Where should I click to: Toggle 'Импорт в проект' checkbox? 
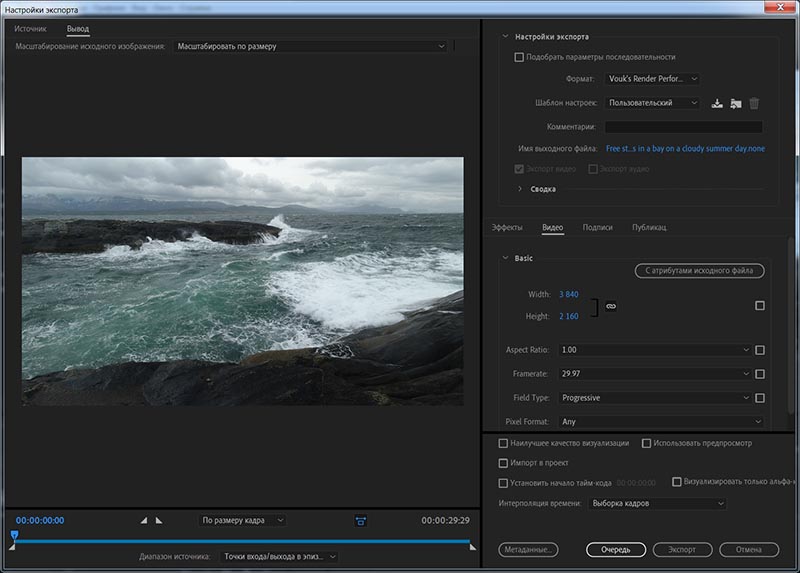tap(503, 463)
